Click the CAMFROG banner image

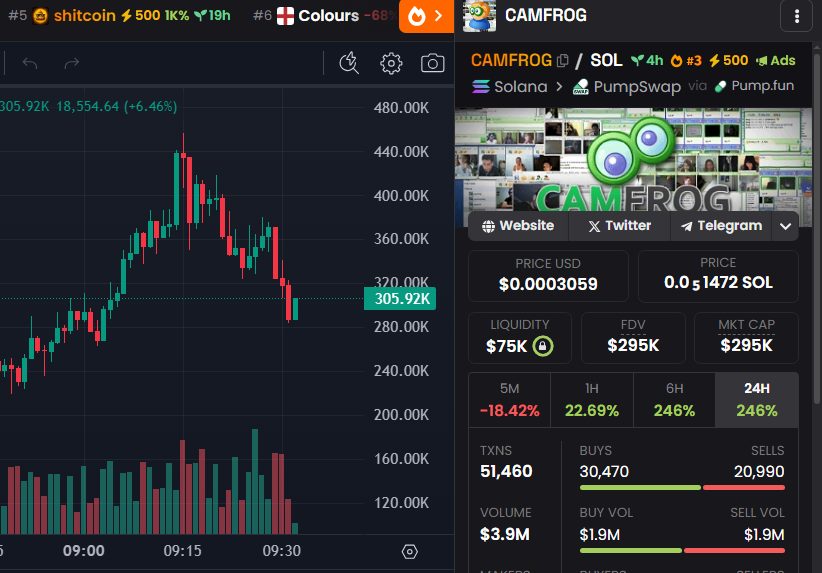[633, 159]
